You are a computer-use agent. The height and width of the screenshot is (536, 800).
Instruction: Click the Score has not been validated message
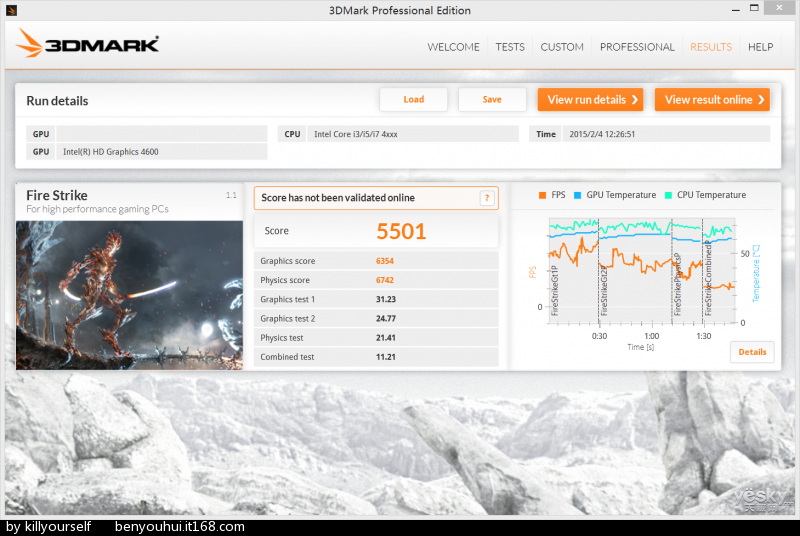point(338,198)
